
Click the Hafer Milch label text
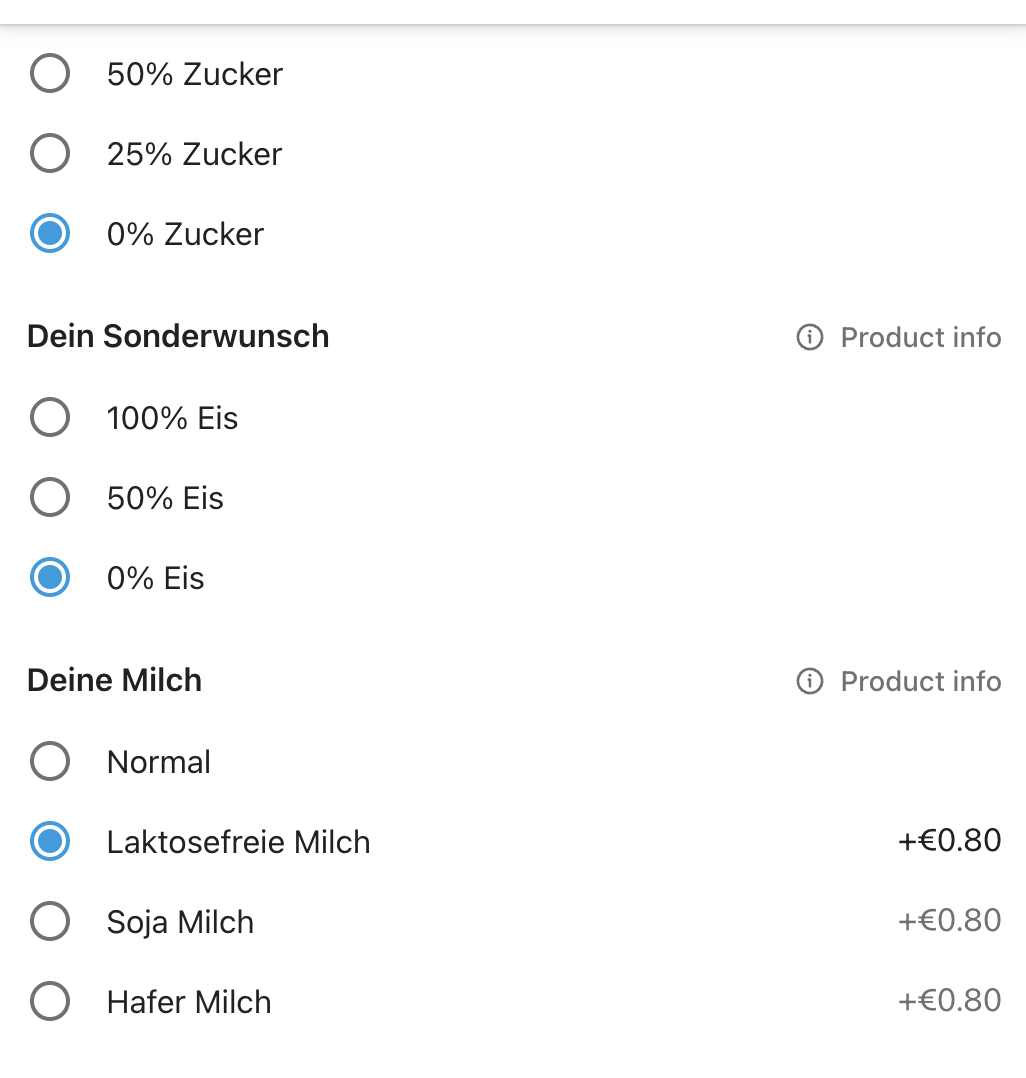click(x=189, y=1002)
